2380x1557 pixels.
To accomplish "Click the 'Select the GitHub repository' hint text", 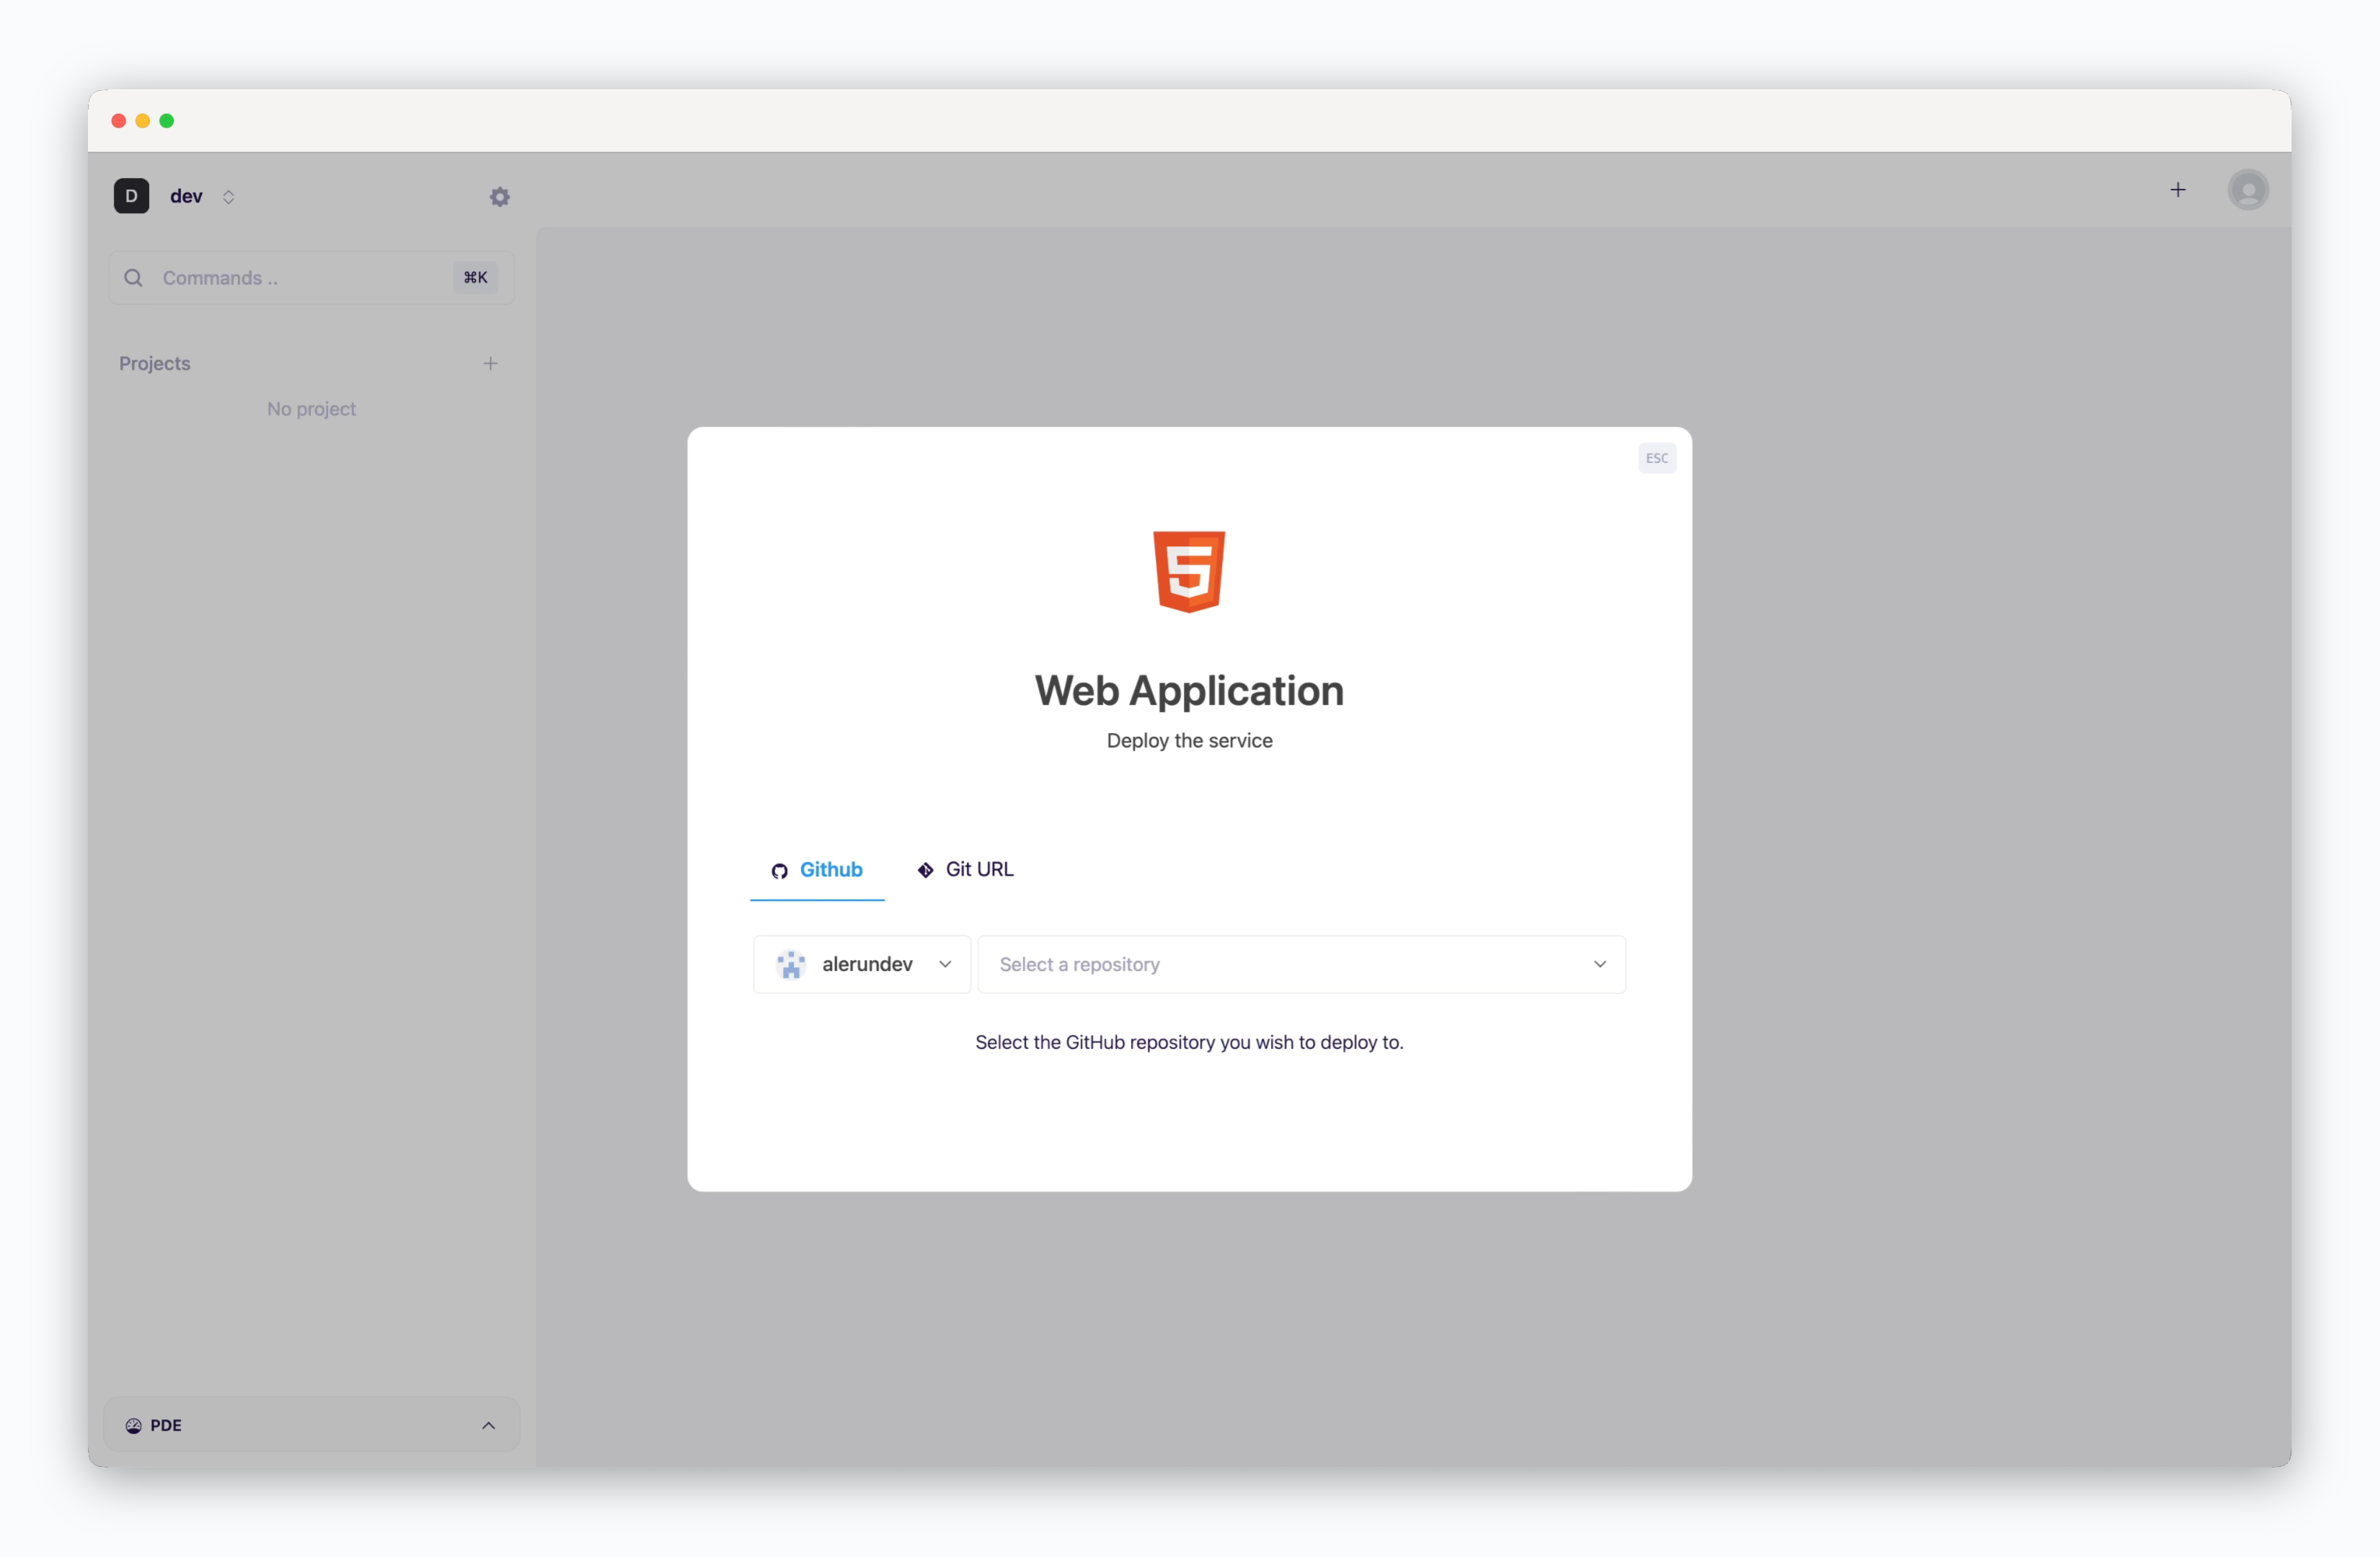I will tap(1189, 1043).
